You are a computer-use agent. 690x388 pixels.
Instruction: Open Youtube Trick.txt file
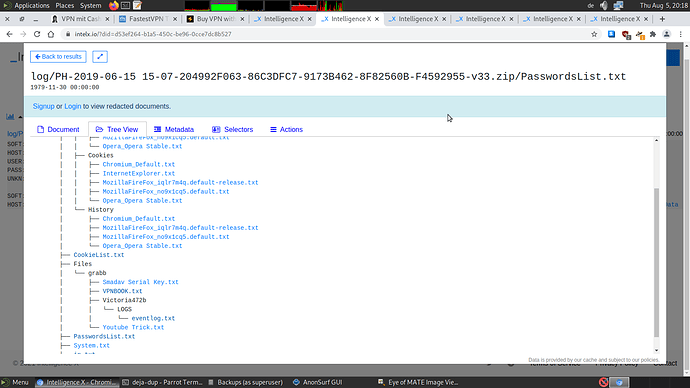pyautogui.click(x=133, y=327)
